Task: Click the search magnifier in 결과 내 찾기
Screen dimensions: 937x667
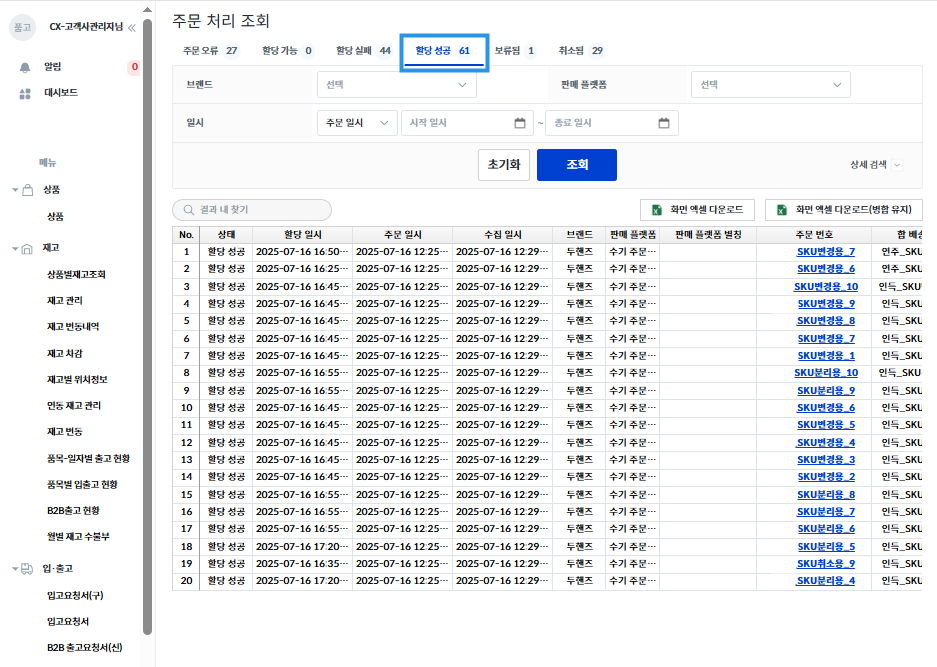Action: pos(188,210)
